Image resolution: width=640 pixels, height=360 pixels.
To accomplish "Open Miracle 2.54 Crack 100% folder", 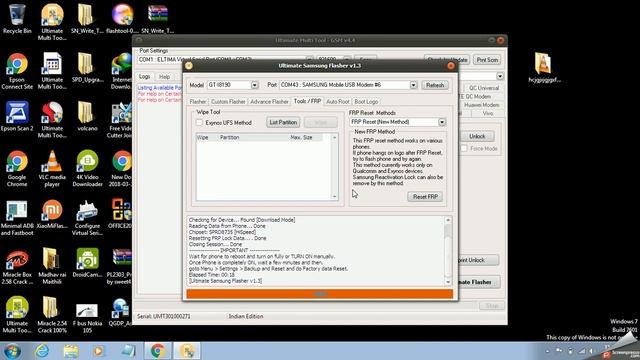I will click(x=52, y=314).
